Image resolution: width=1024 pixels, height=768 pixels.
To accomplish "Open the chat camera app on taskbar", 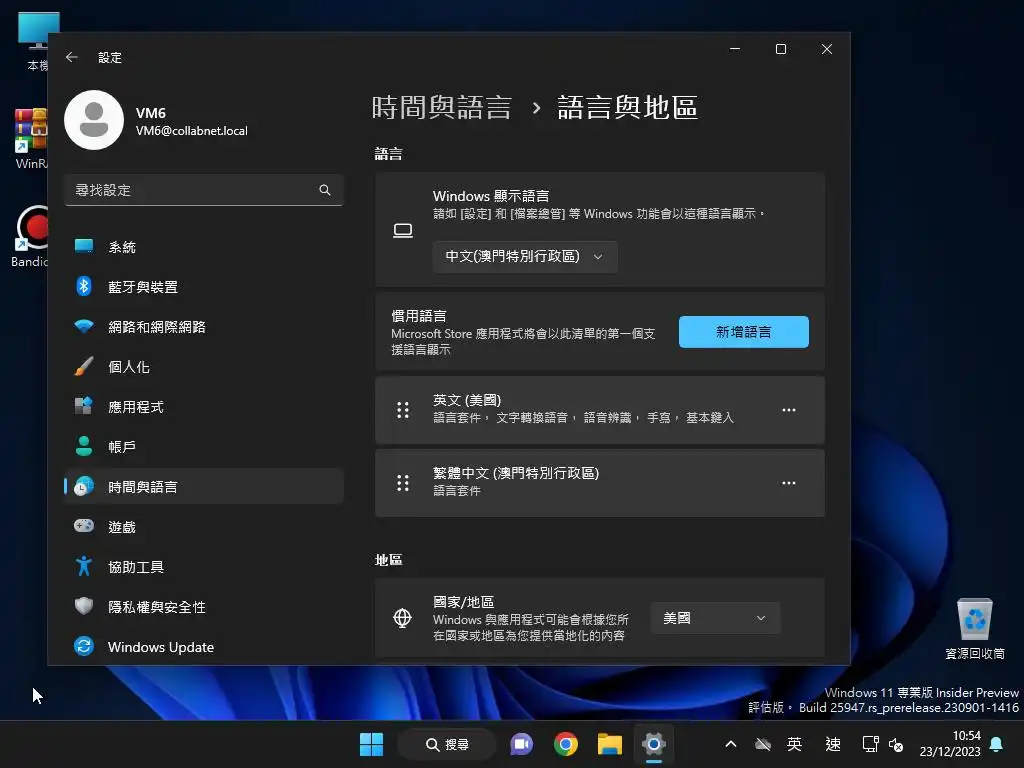I will point(521,744).
